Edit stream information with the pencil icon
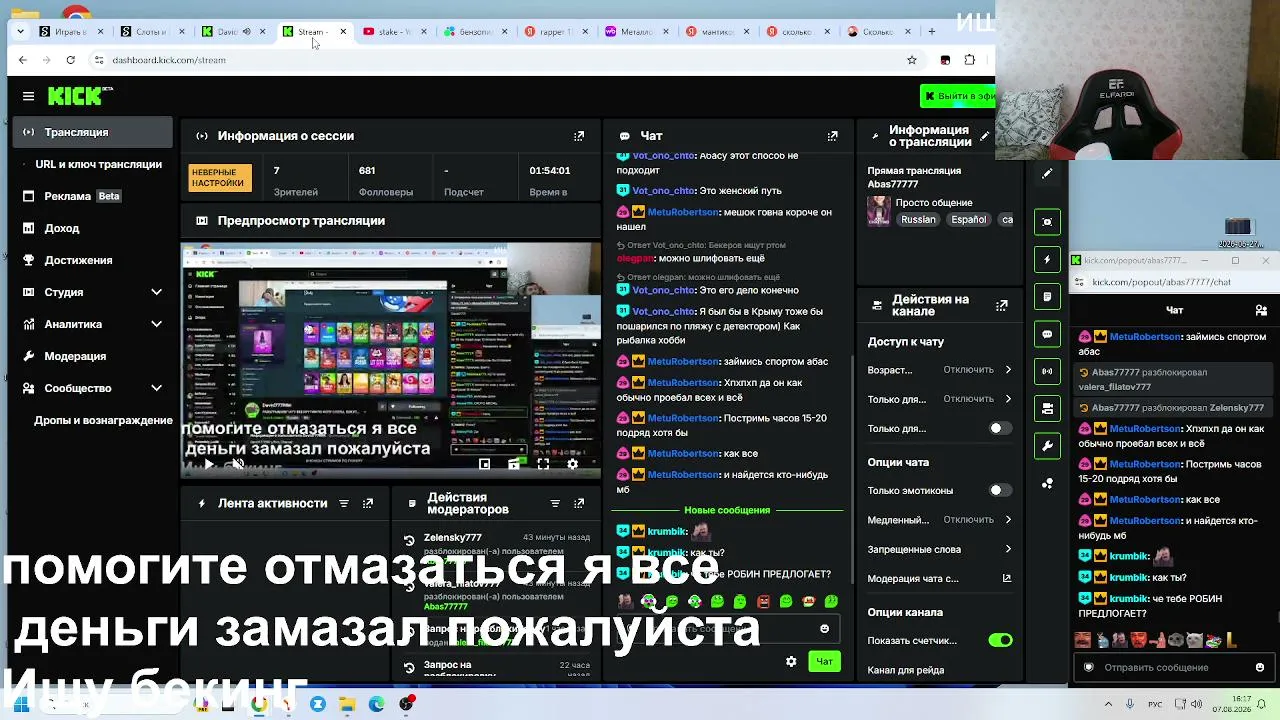1280x720 pixels. [x=984, y=136]
